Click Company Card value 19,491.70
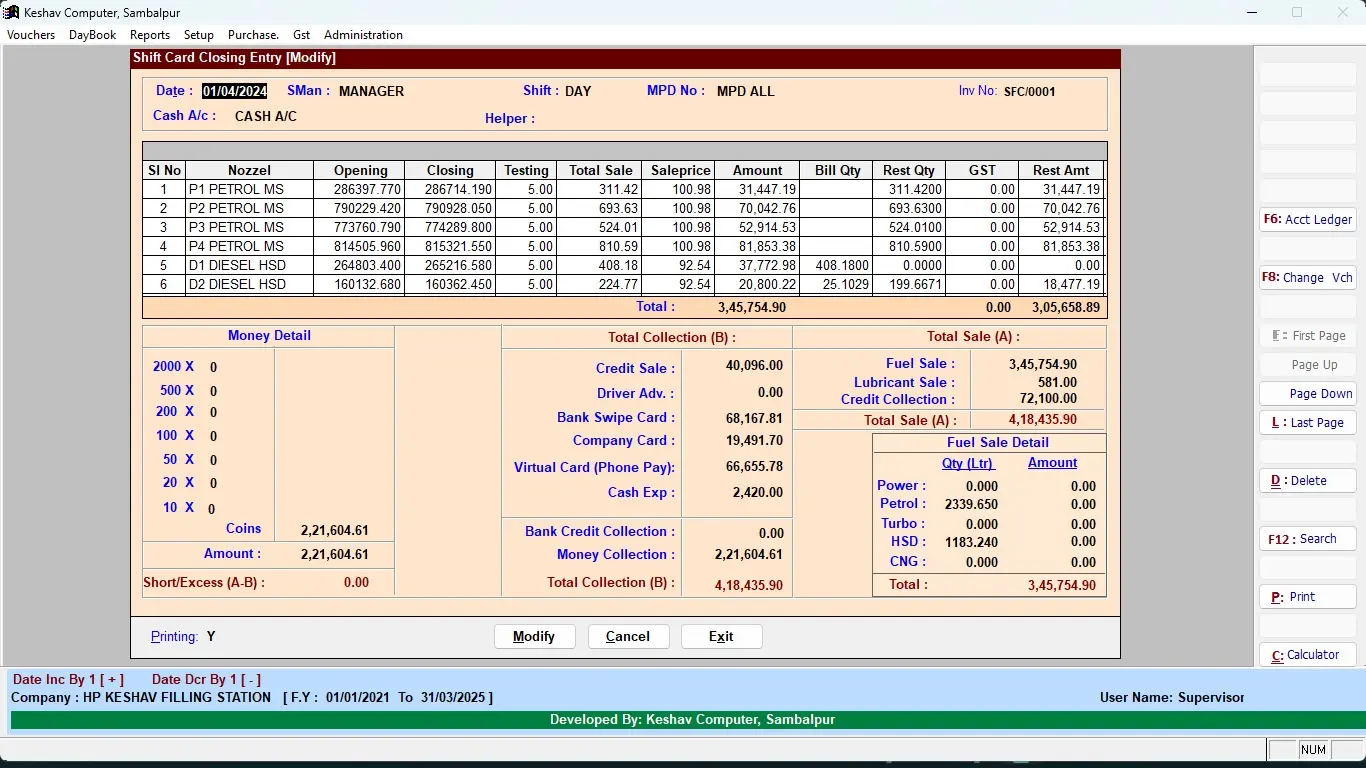This screenshot has width=1366, height=768. click(754, 440)
